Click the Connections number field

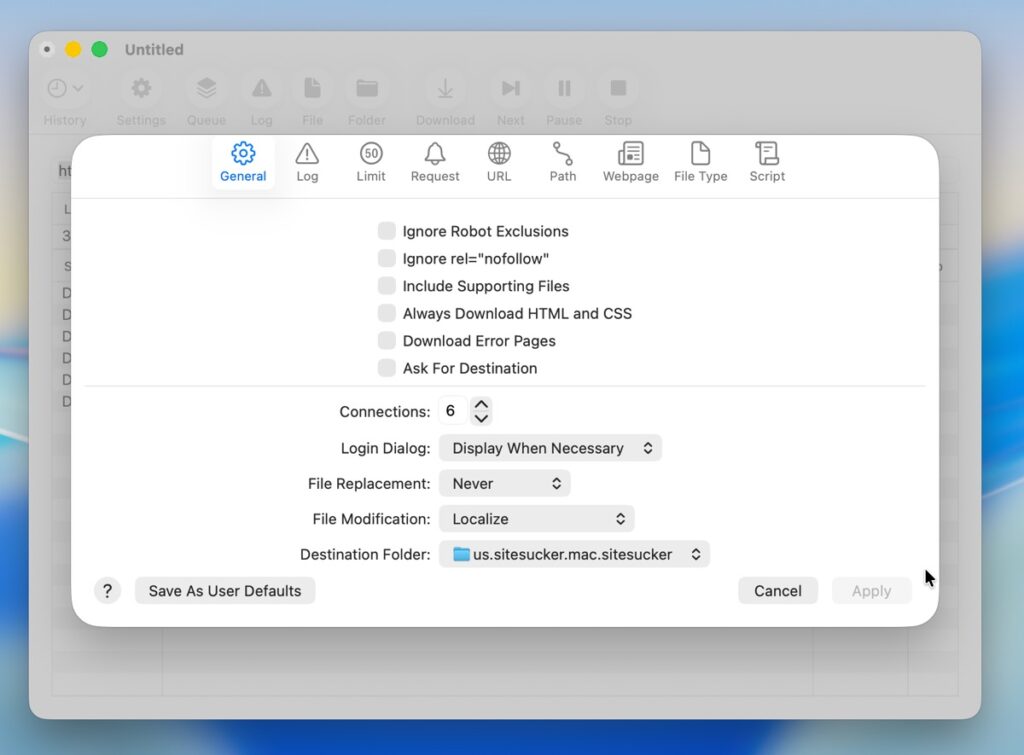(x=451, y=411)
